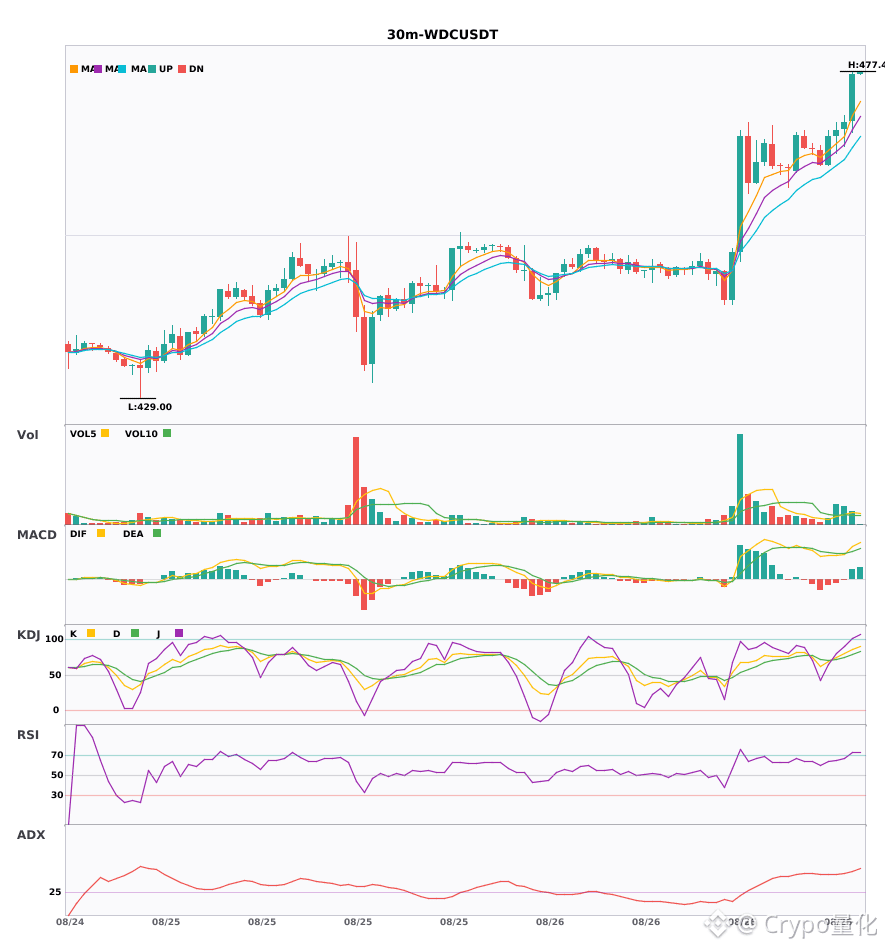Screen dimensions: 885x950
Task: Click the DN legend text
Action: [196, 69]
